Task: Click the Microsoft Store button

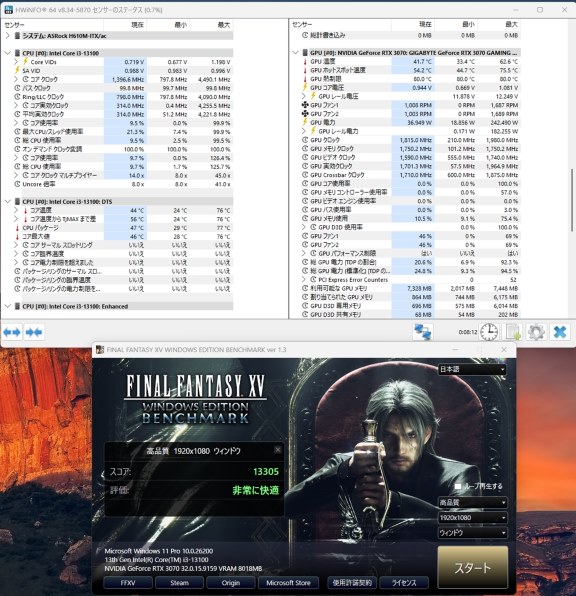Action: tap(288, 583)
